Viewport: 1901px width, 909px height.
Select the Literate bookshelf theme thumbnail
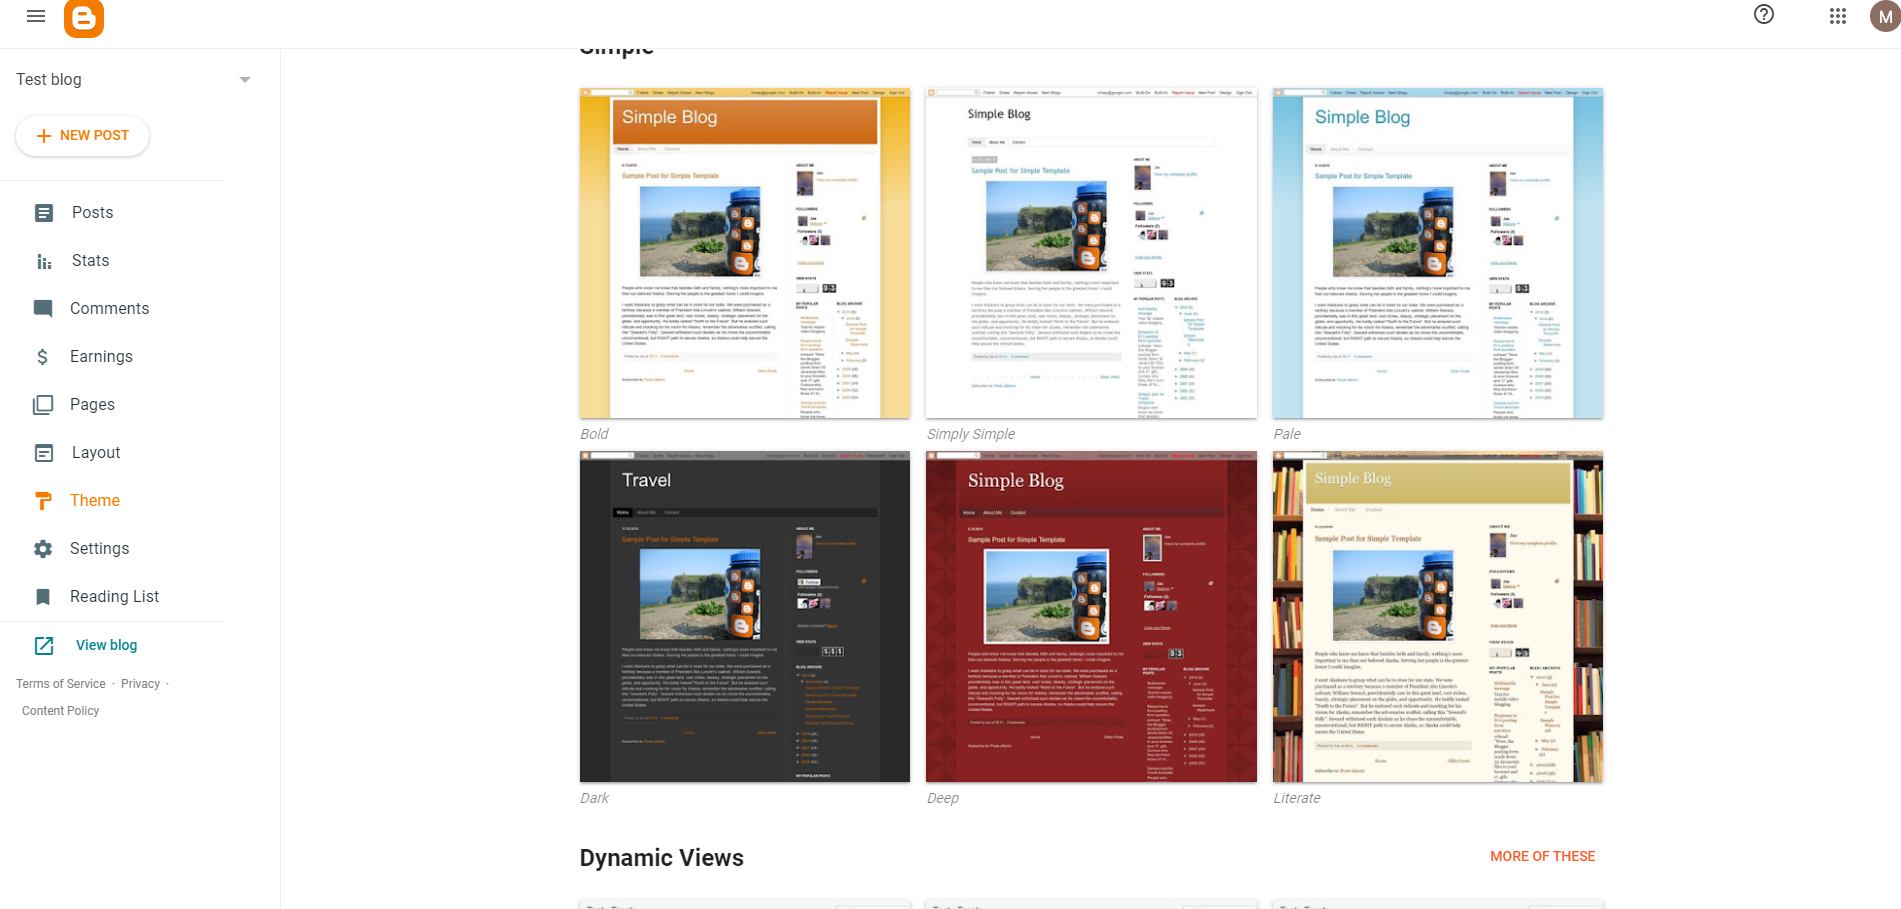1438,617
